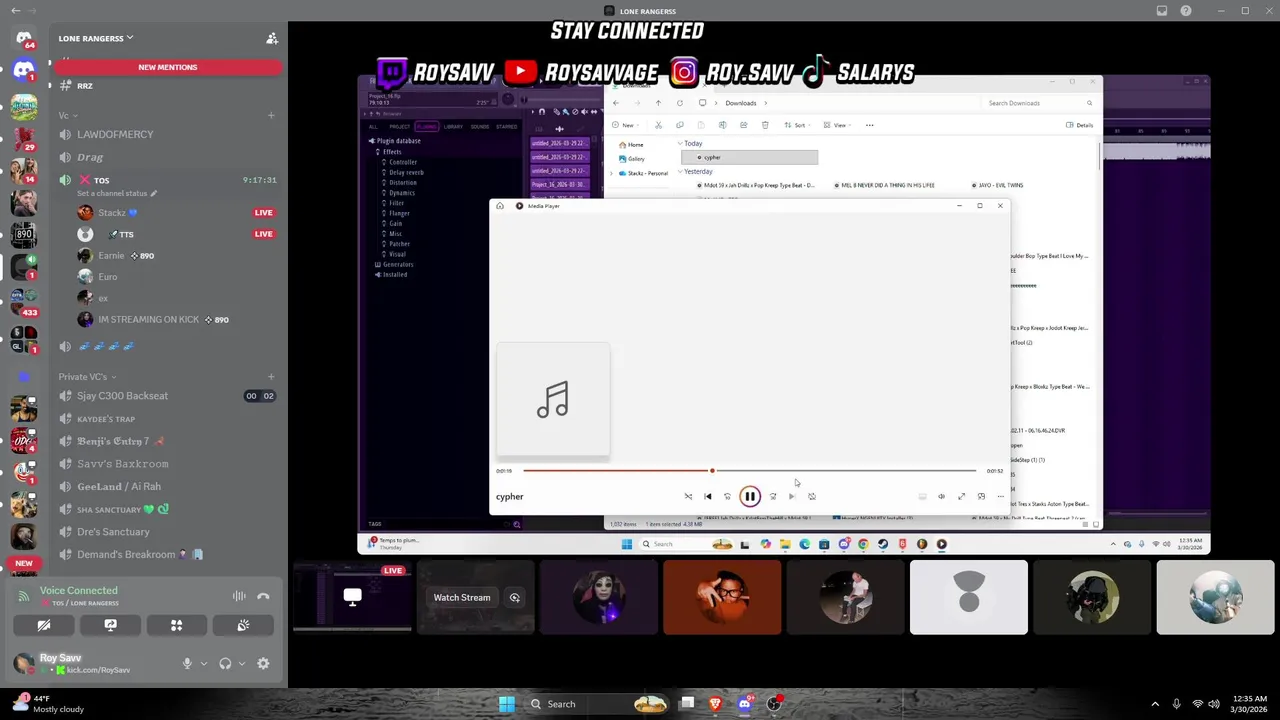The width and height of the screenshot is (1280, 720).
Task: Open Brave browser from taskbar
Action: click(716, 704)
